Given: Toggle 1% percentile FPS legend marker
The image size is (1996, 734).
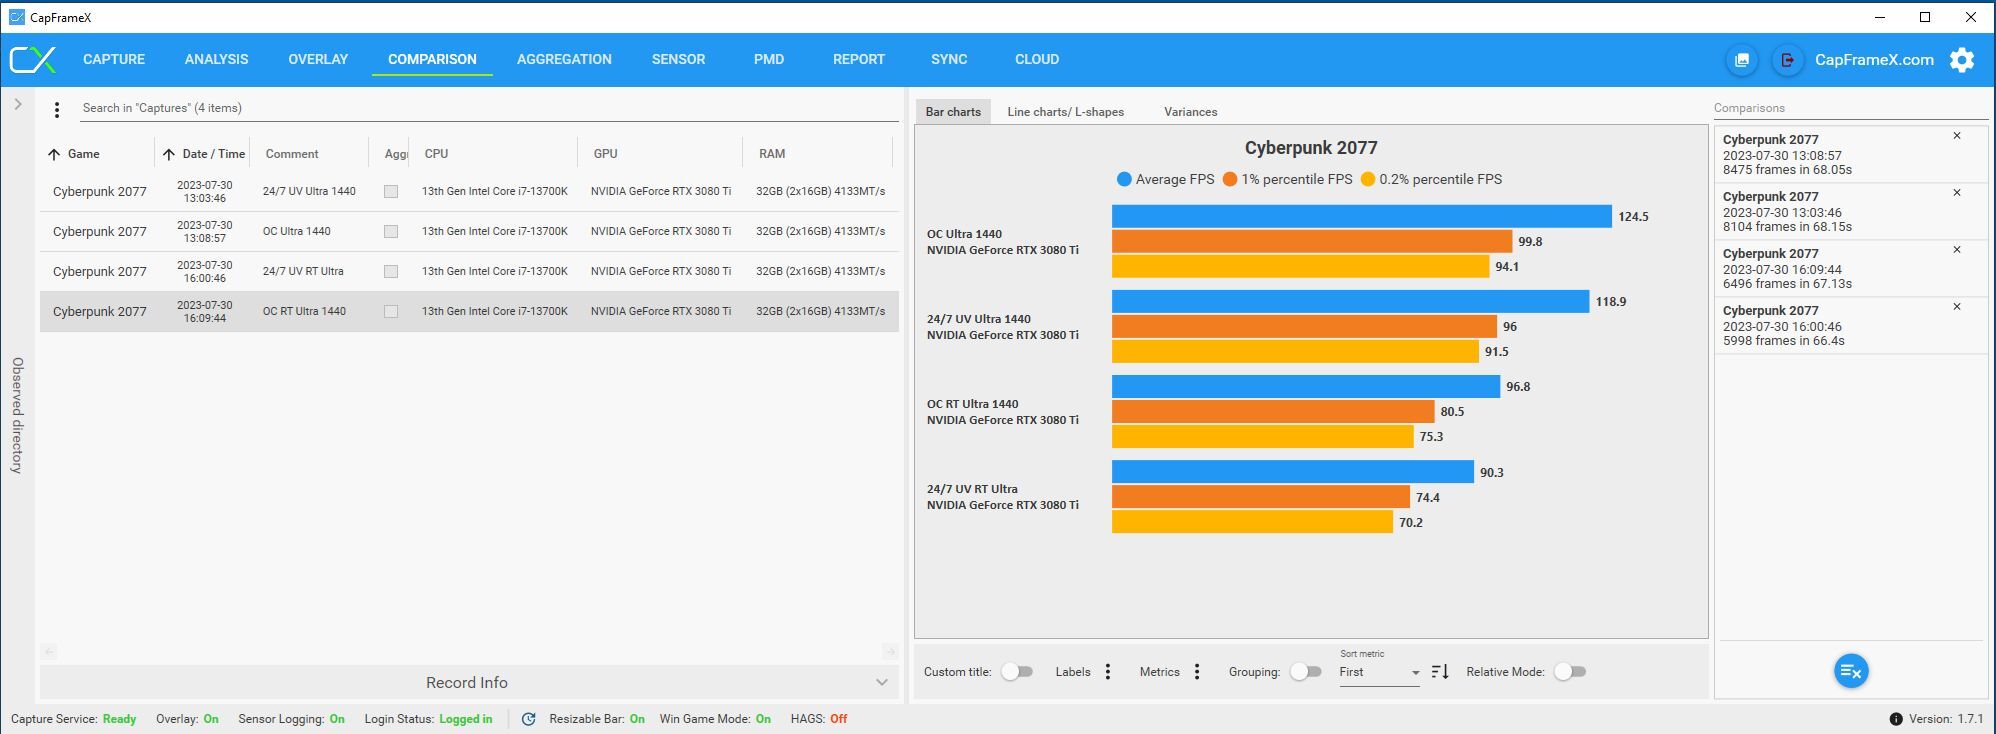Looking at the screenshot, I should [x=1230, y=179].
